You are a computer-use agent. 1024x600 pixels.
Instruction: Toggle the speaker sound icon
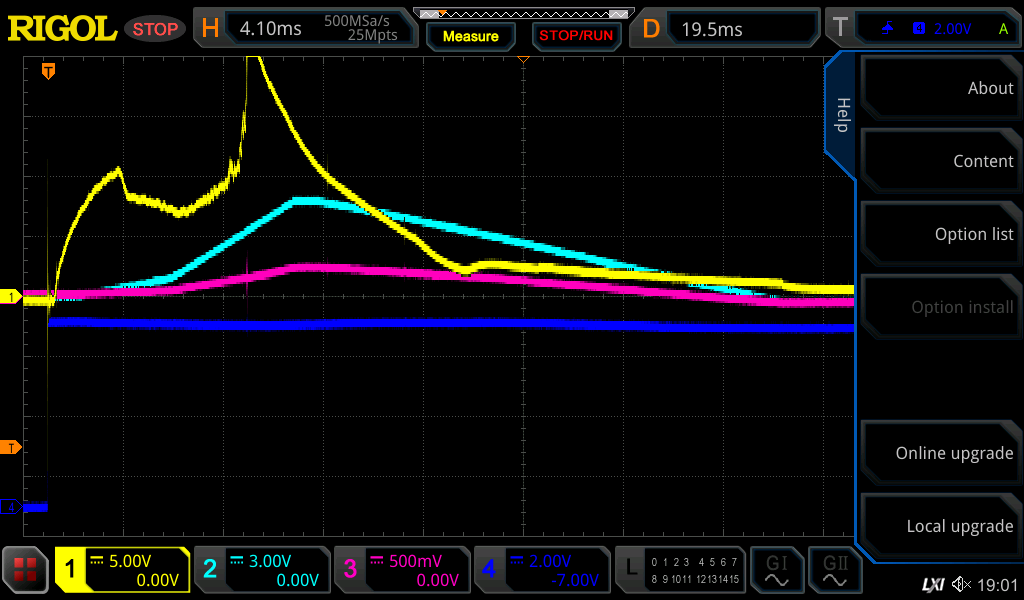[962, 584]
